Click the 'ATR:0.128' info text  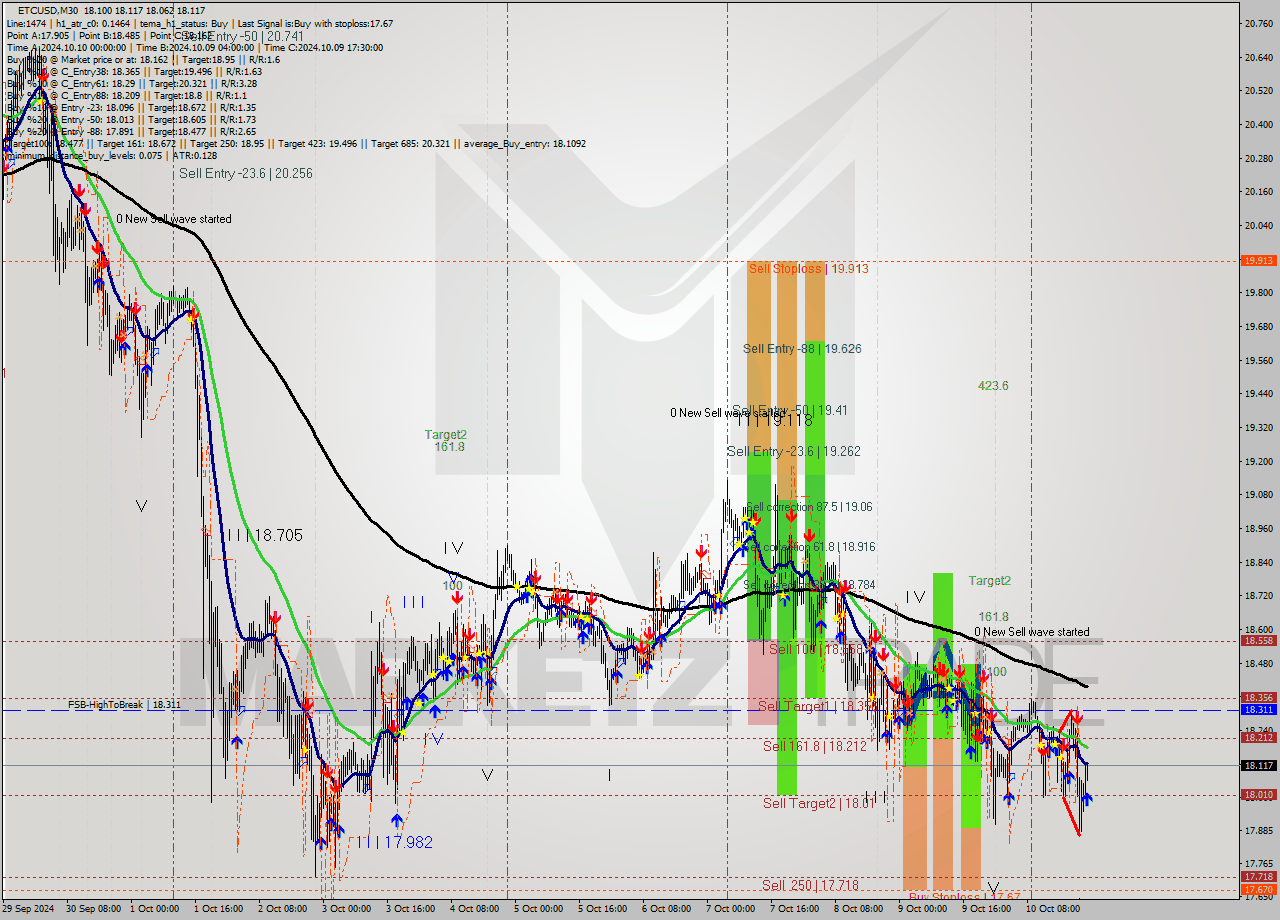click(195, 156)
